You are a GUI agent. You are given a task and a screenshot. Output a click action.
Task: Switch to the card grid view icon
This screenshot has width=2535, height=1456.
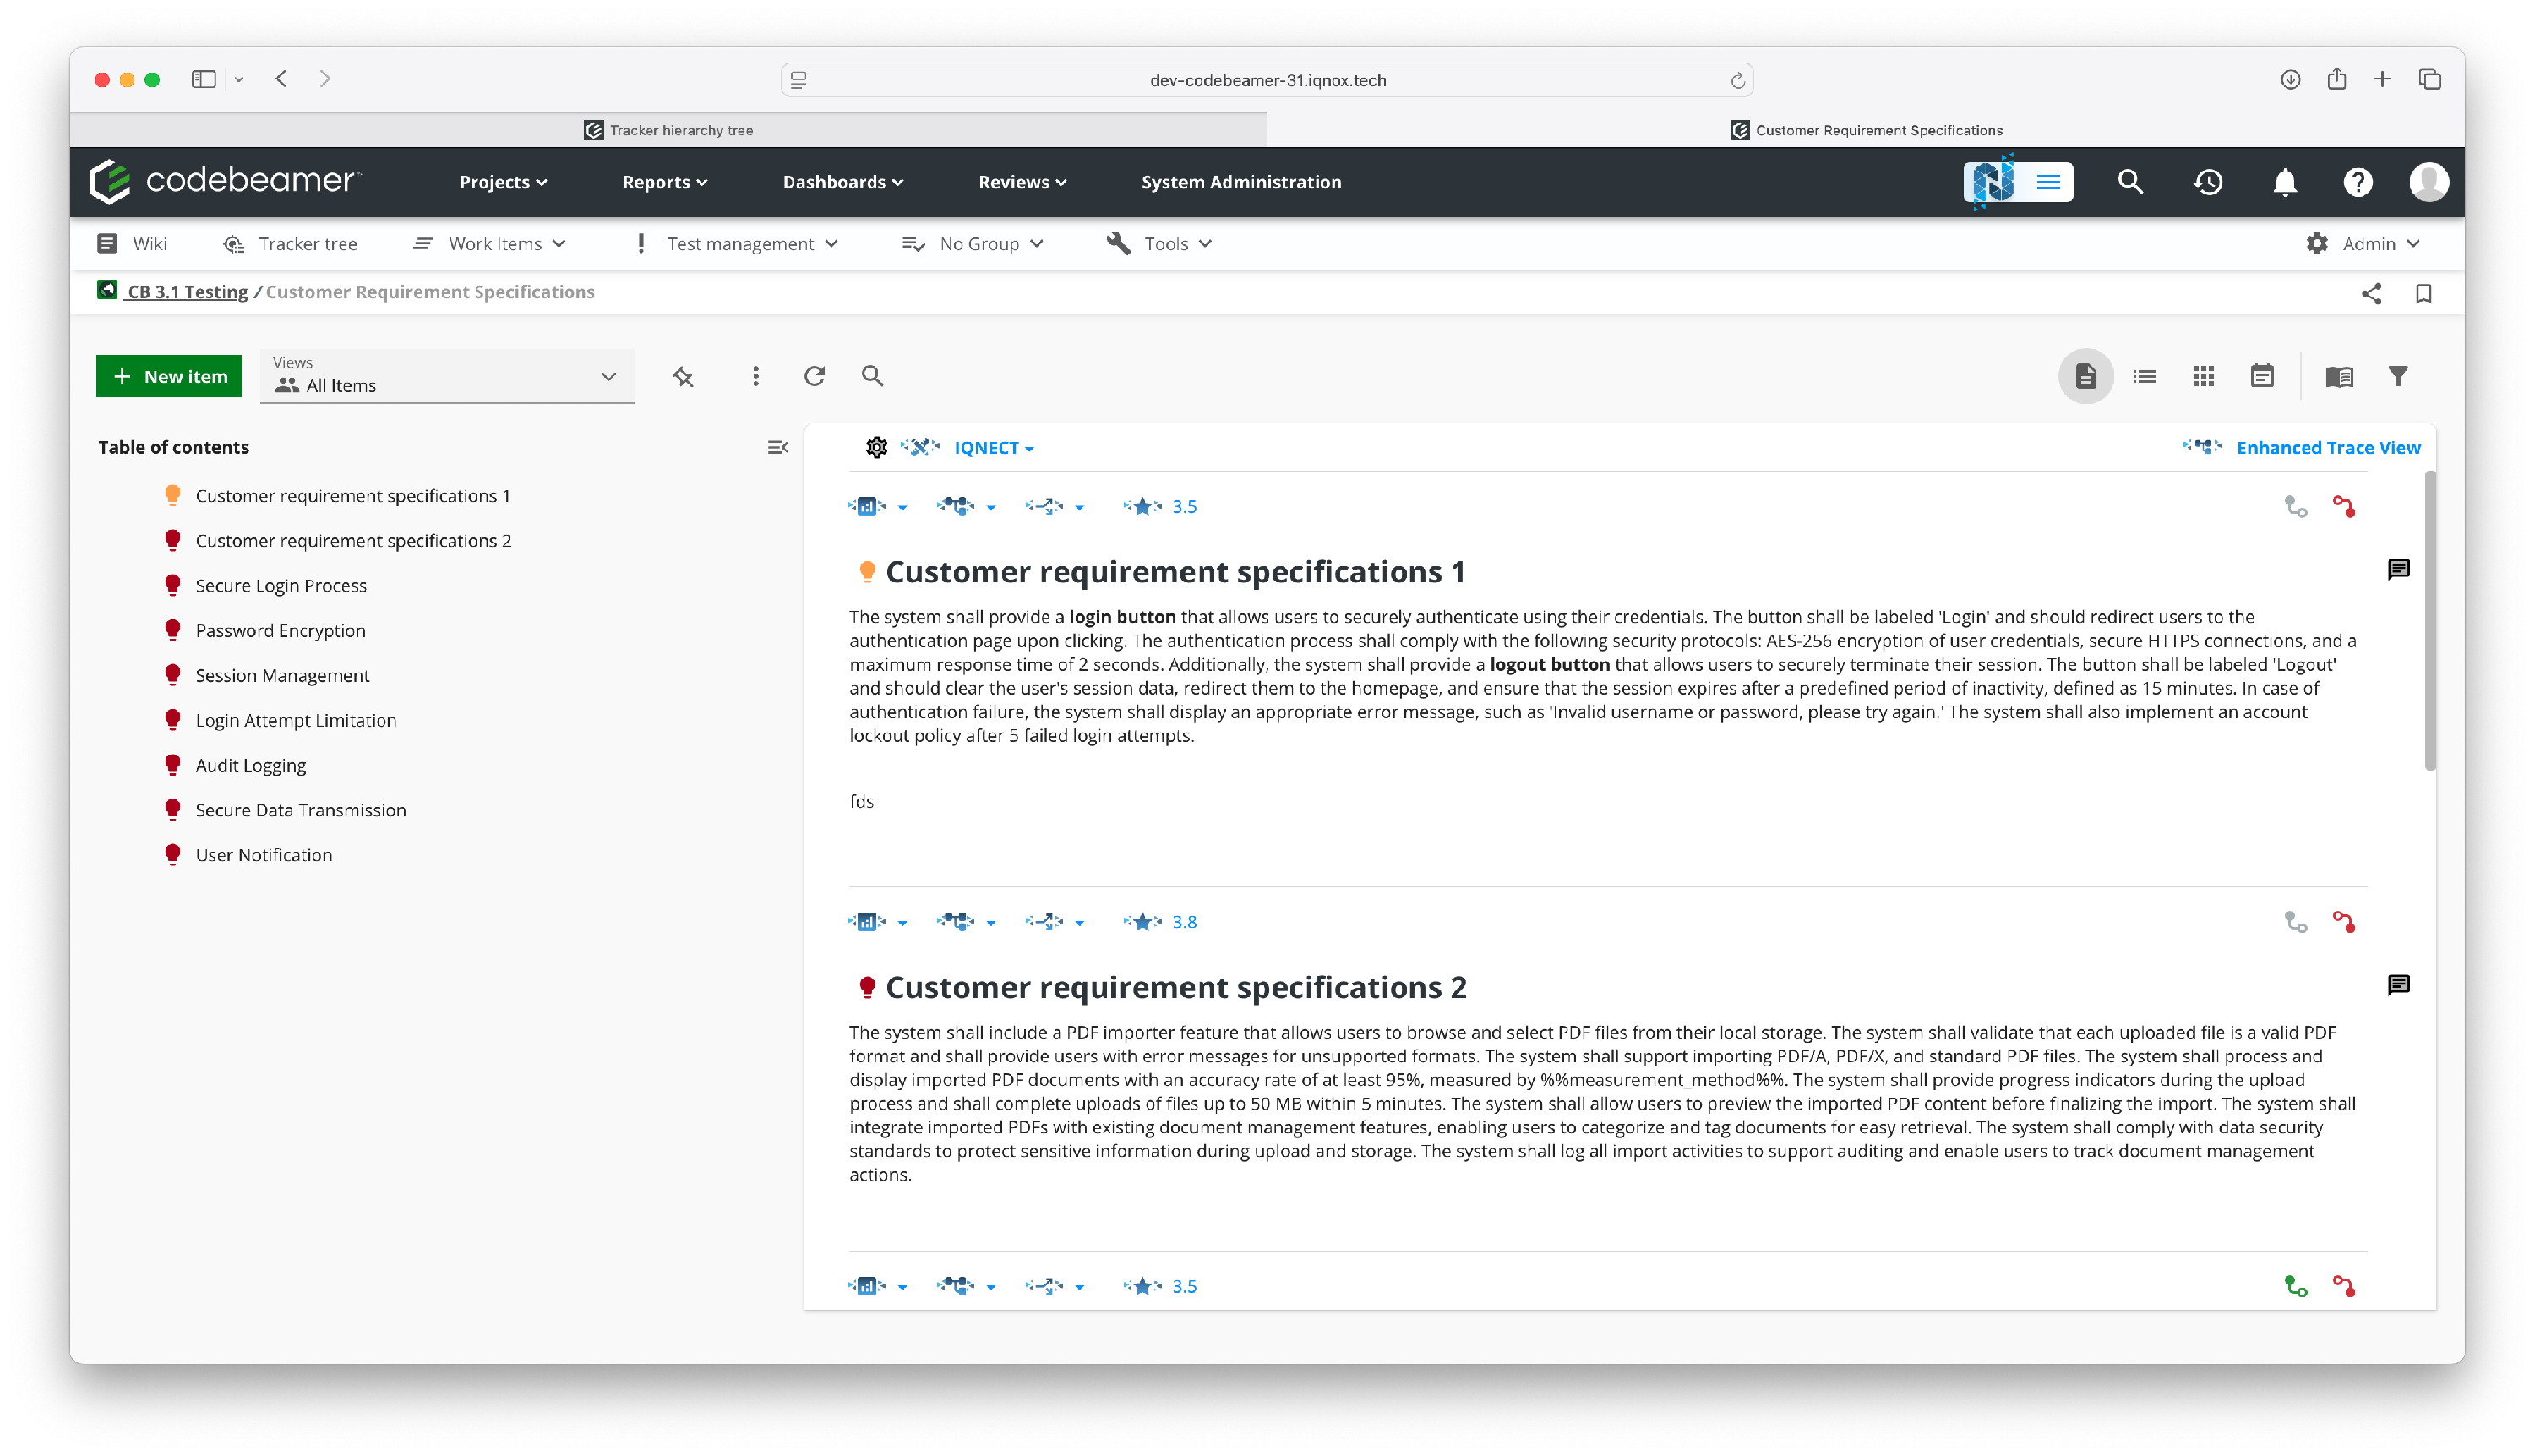(2203, 376)
